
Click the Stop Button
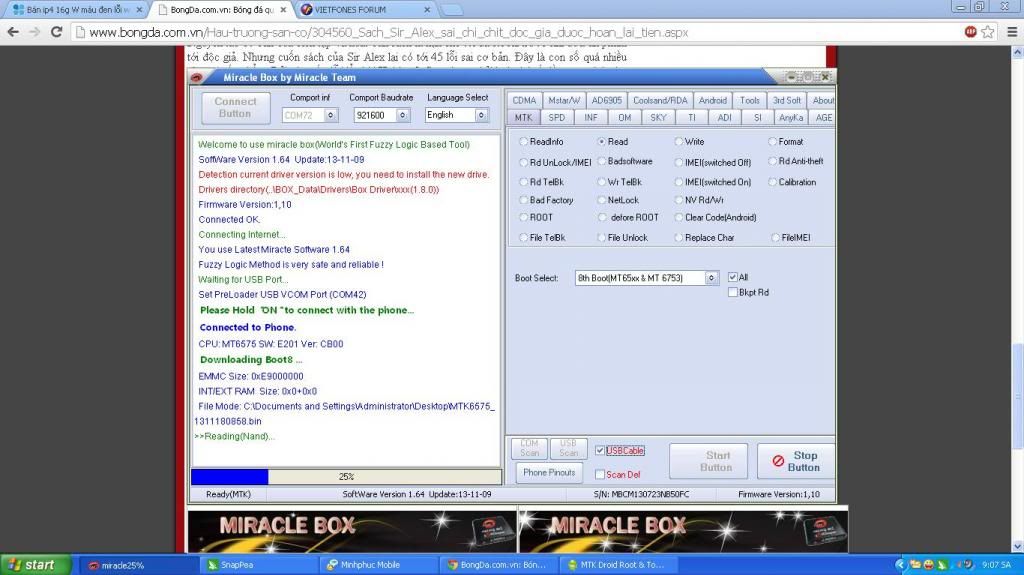pyautogui.click(x=795, y=461)
